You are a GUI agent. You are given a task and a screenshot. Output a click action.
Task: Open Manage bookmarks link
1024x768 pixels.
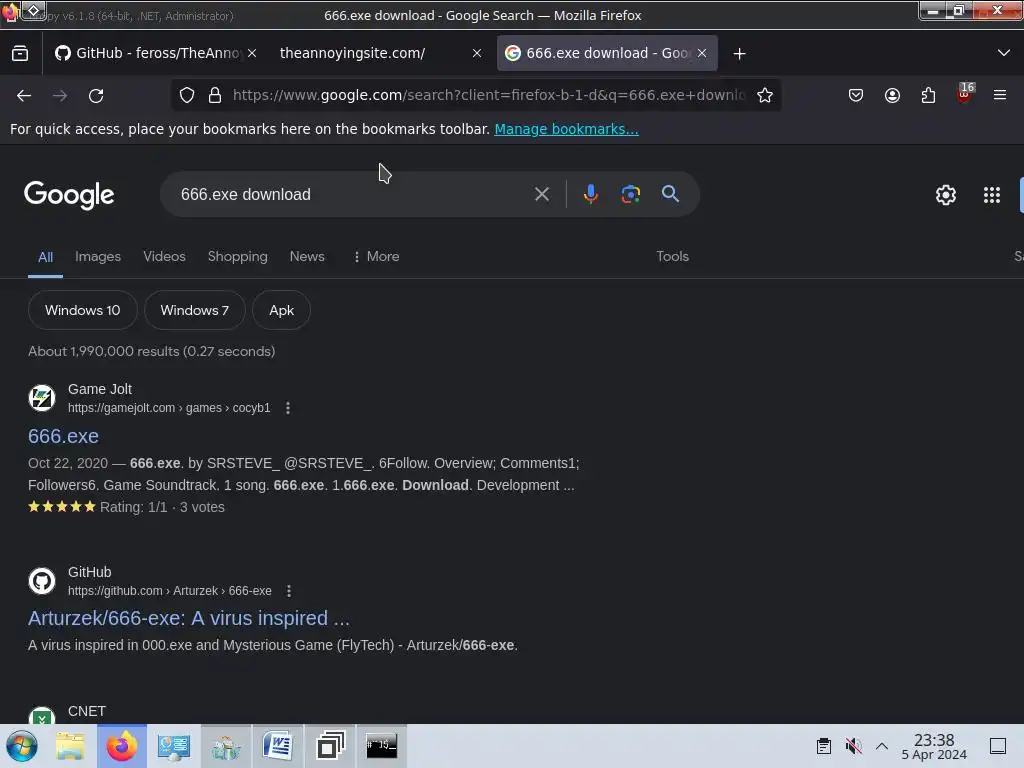[566, 129]
